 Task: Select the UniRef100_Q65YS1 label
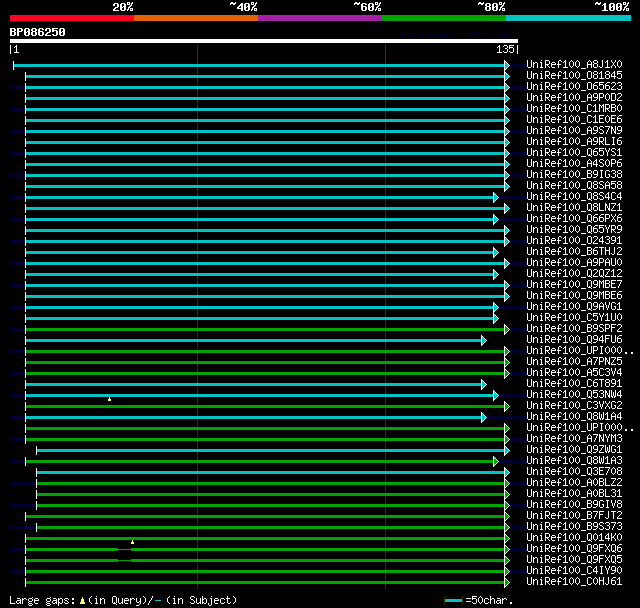pos(574,153)
